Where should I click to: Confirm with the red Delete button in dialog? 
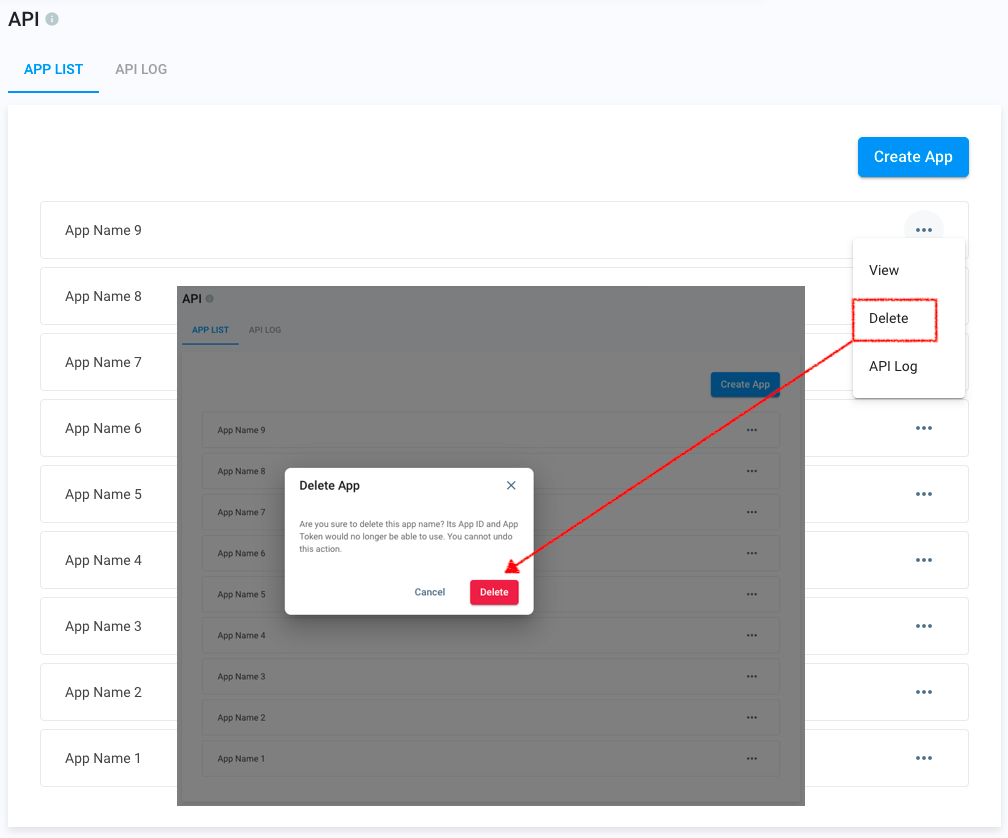click(494, 593)
